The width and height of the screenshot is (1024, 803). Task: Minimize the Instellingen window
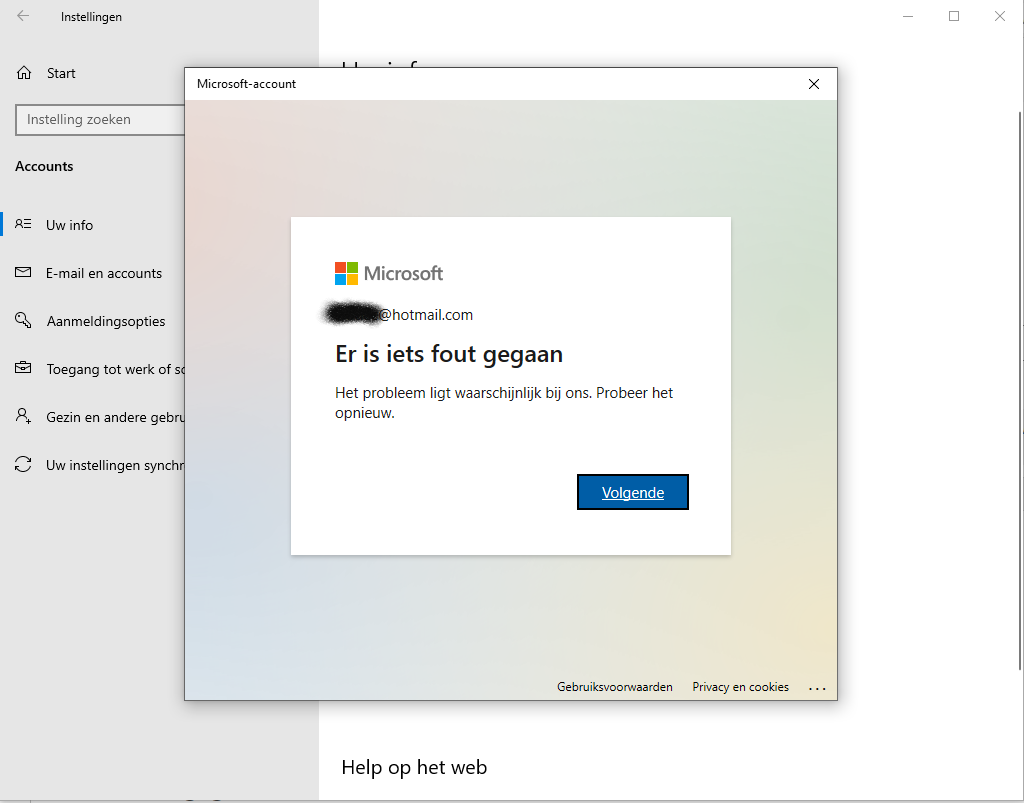tap(908, 16)
